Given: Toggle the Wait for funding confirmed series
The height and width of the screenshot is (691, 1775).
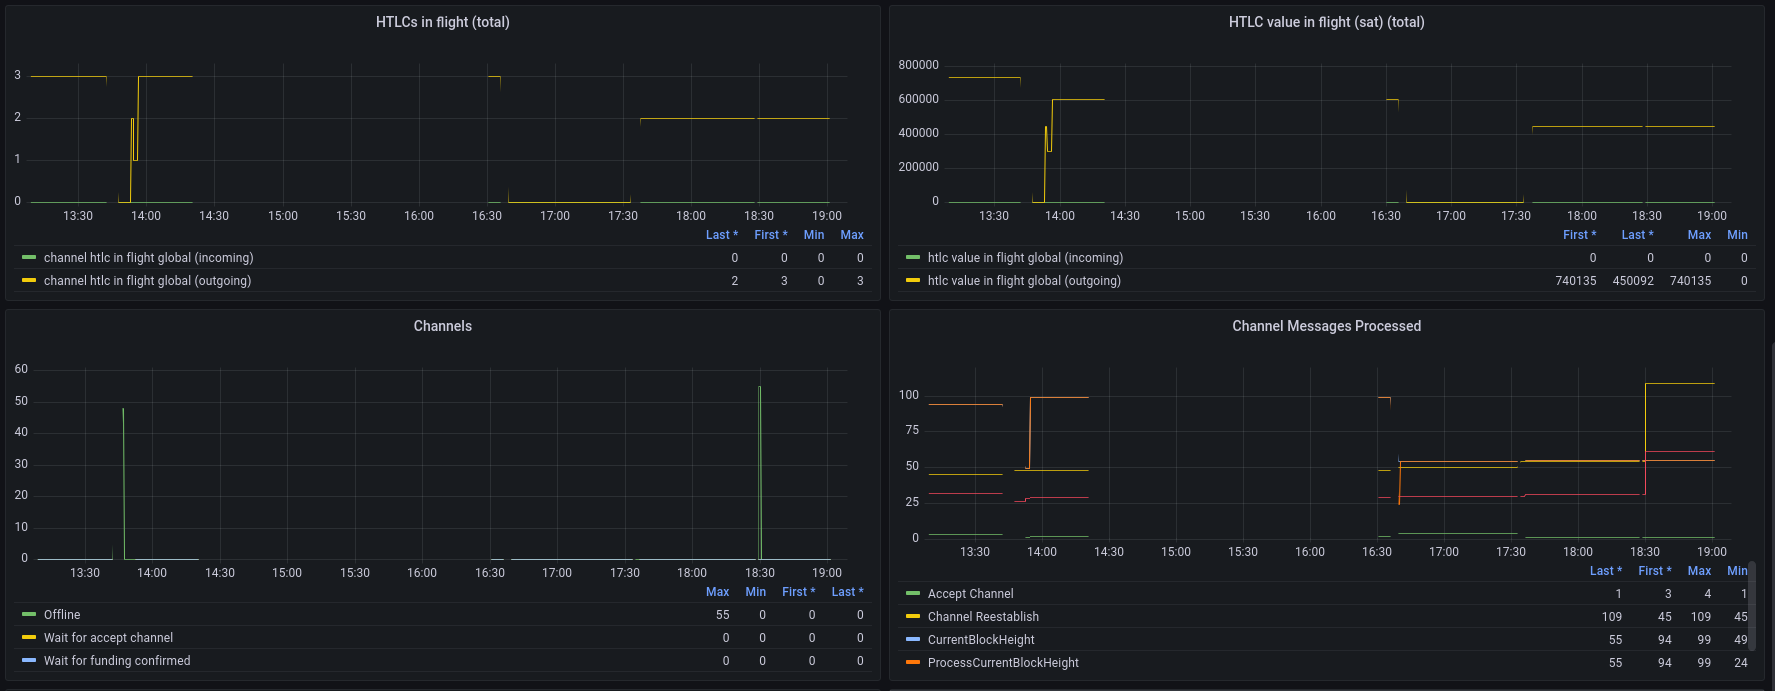Looking at the screenshot, I should 117,661.
